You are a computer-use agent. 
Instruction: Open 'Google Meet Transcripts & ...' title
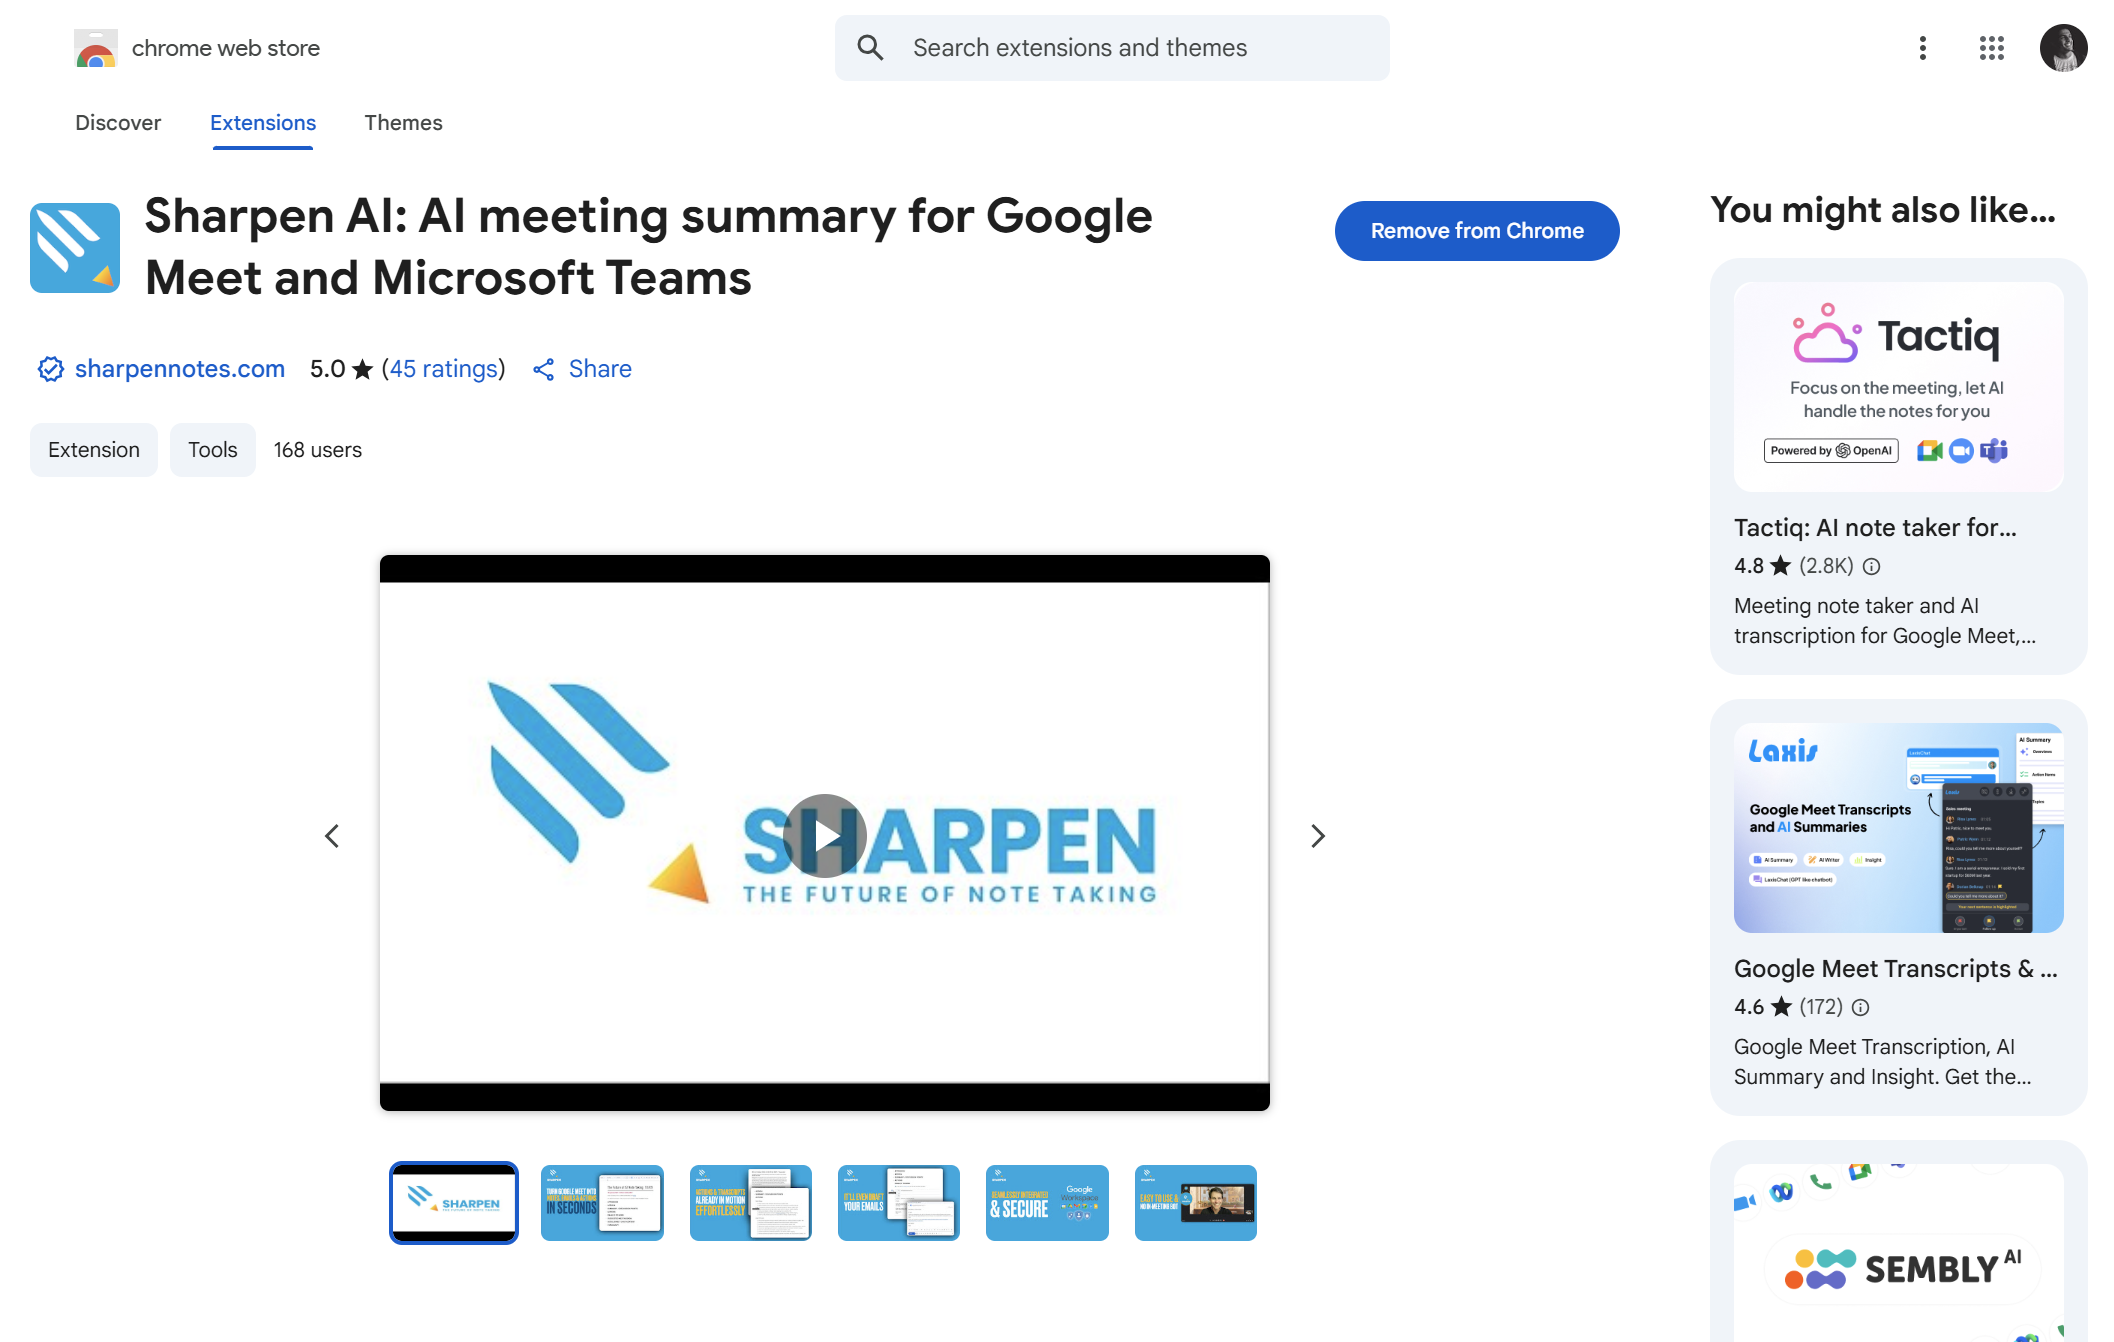click(1895, 968)
